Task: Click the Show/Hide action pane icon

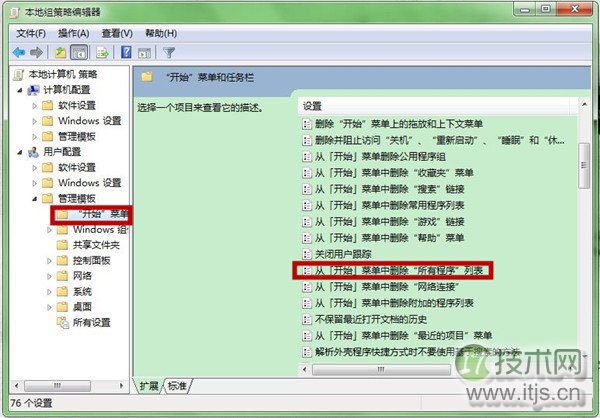Action: tap(145, 53)
